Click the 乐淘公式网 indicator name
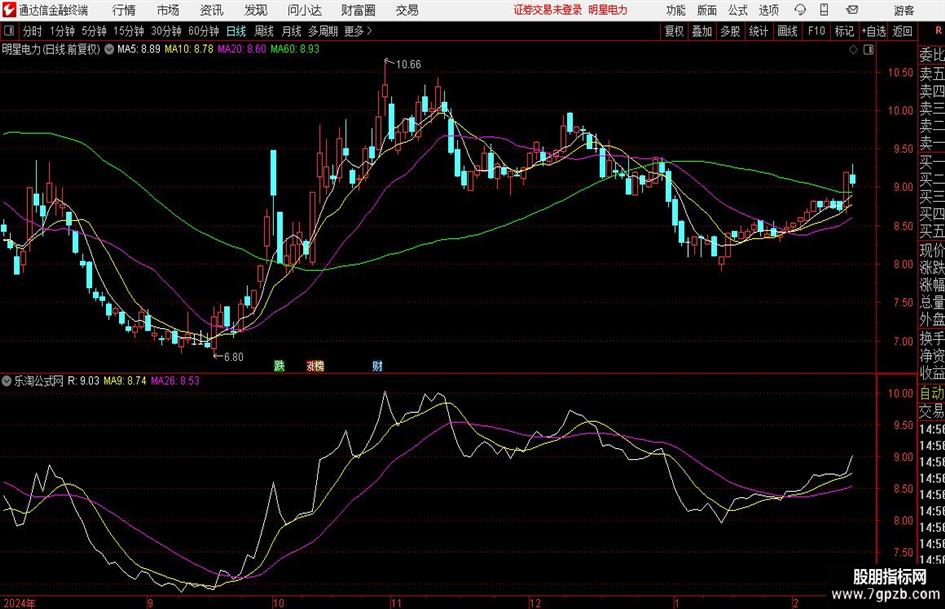The image size is (945, 609). tap(39, 380)
